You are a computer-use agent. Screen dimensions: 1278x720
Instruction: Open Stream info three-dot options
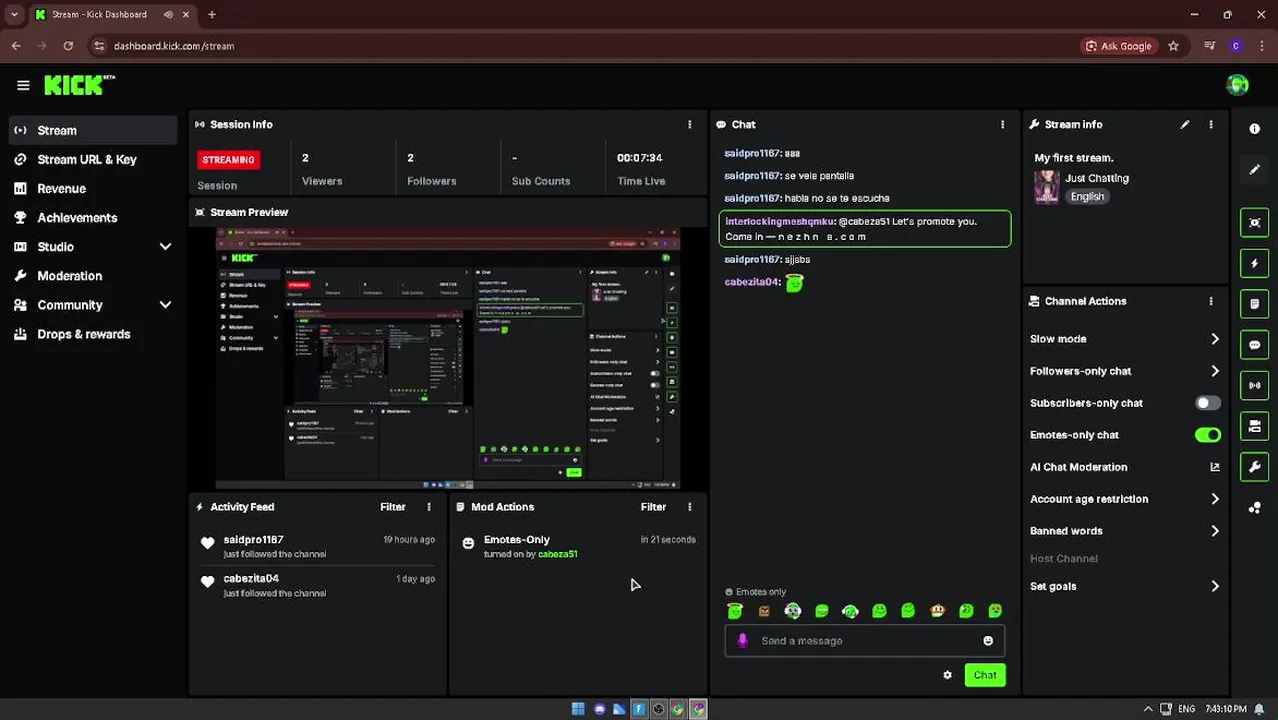click(1211, 124)
